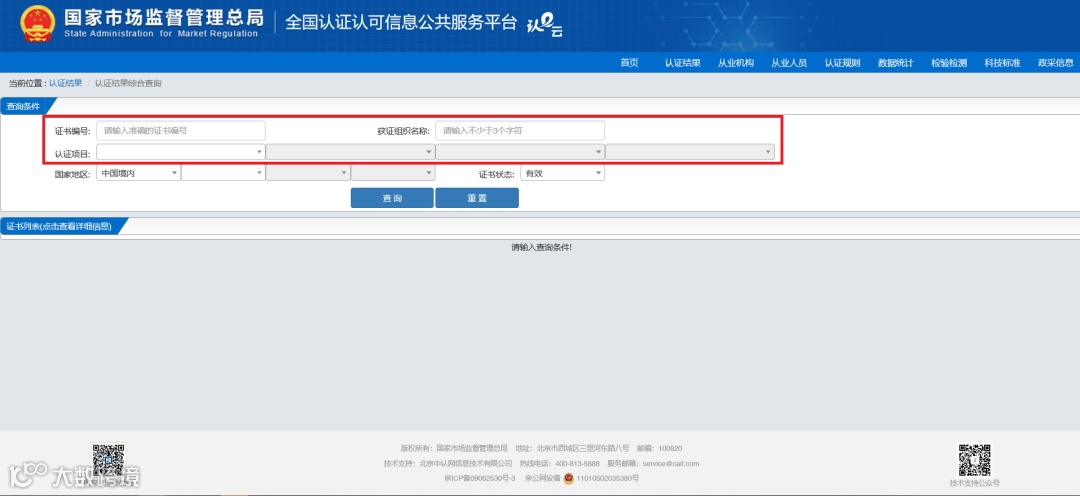Open the fourth 国家地区 dropdown
The width and height of the screenshot is (1080, 496).
click(393, 173)
